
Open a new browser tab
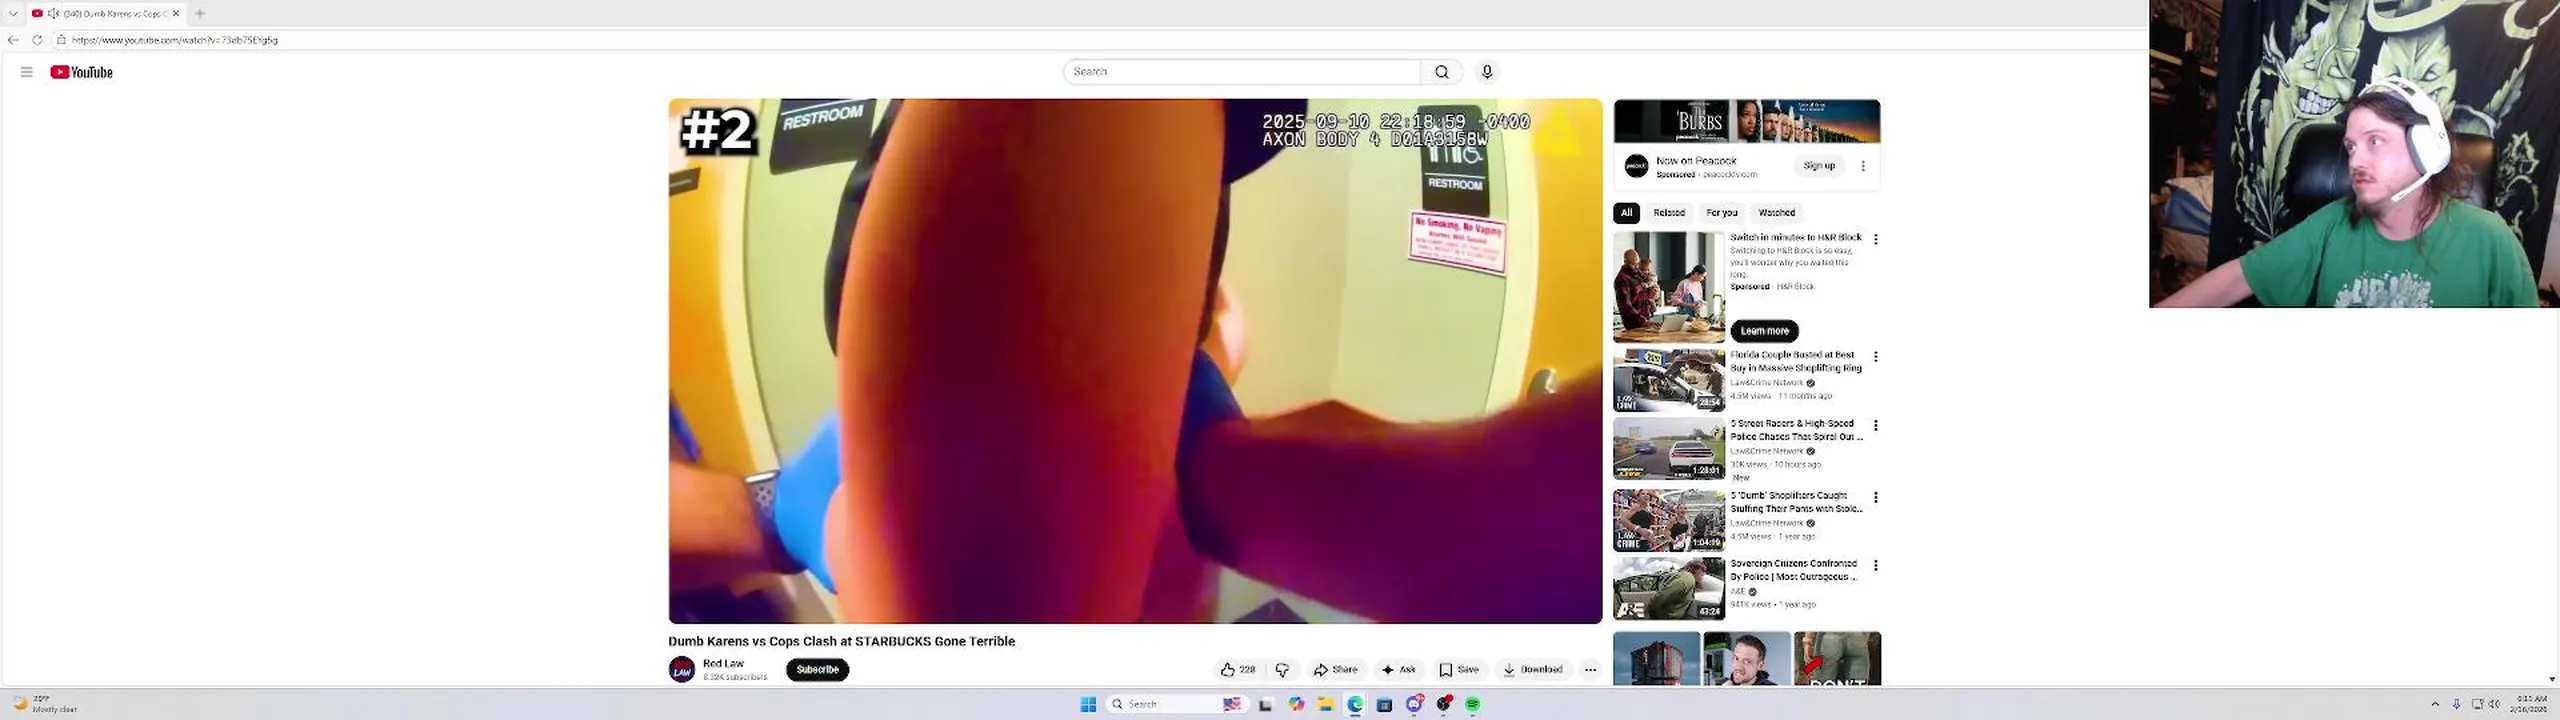pos(200,13)
